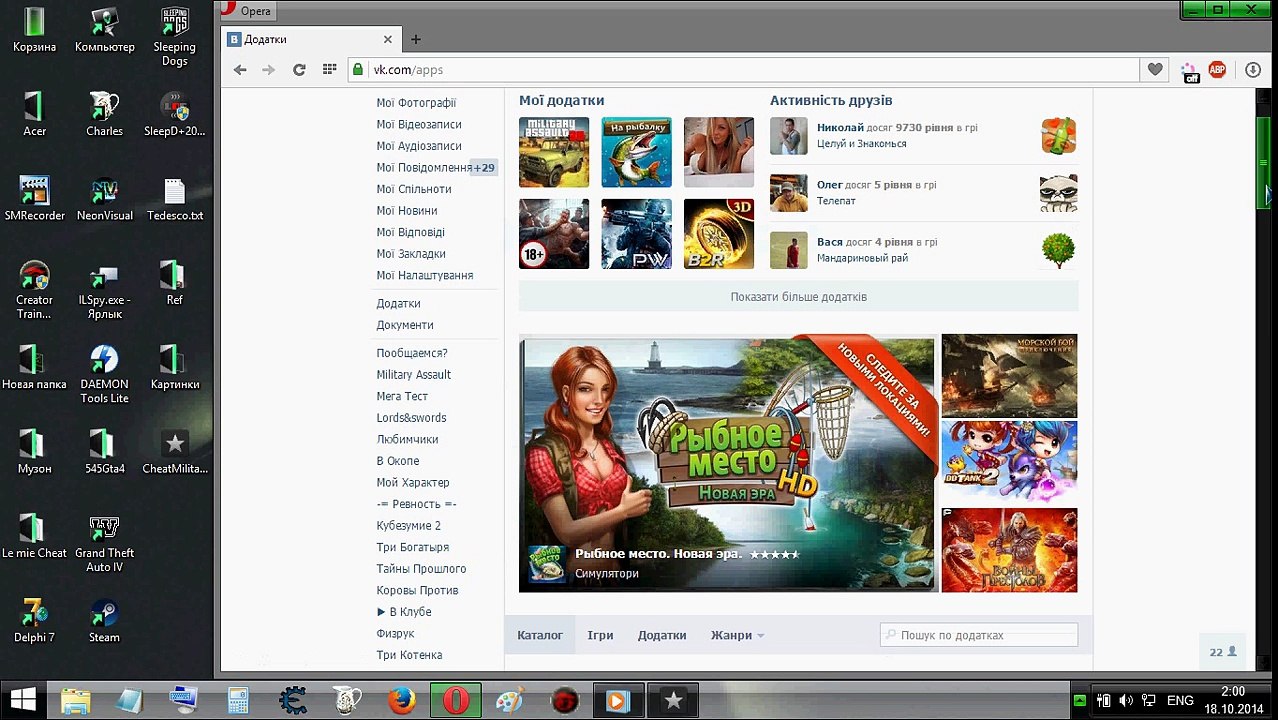The height and width of the screenshot is (720, 1278).
Task: Open Мої Повідомлення with +29 badge
Action: click(x=436, y=168)
